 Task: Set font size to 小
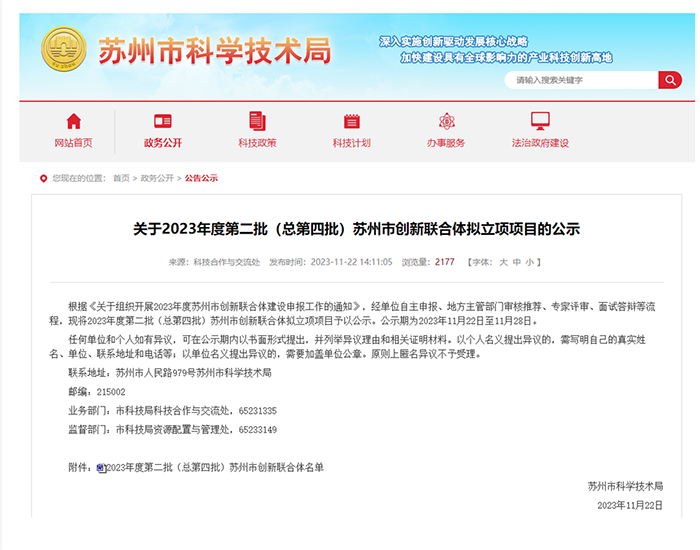[529, 262]
